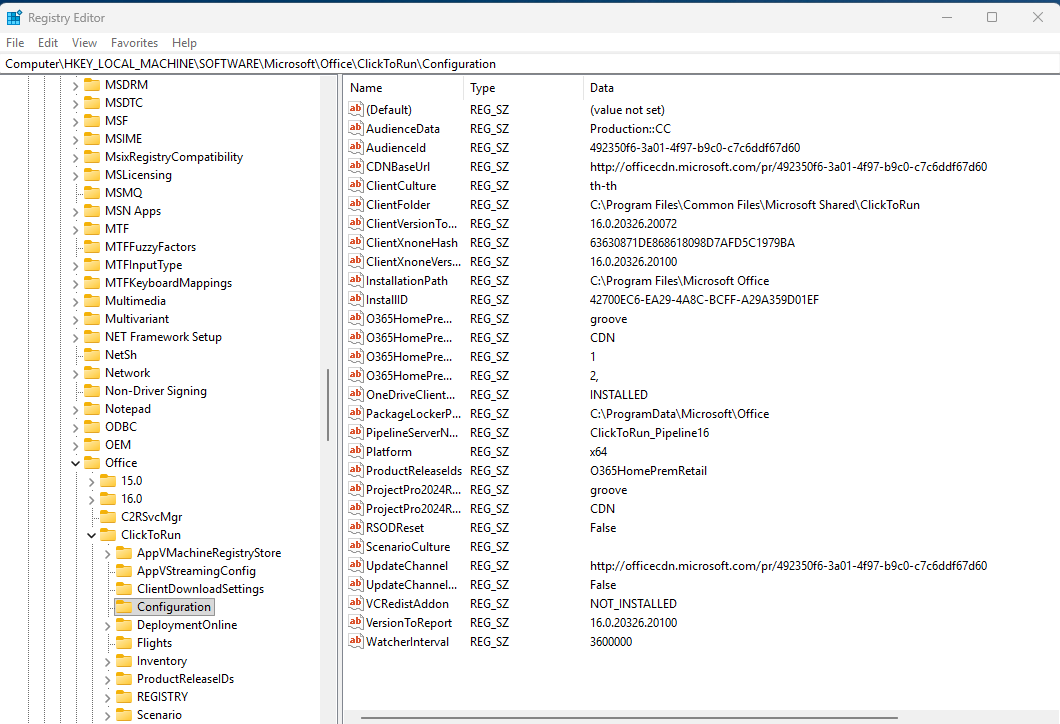
Task: Open the View menu
Action: [x=85, y=43]
